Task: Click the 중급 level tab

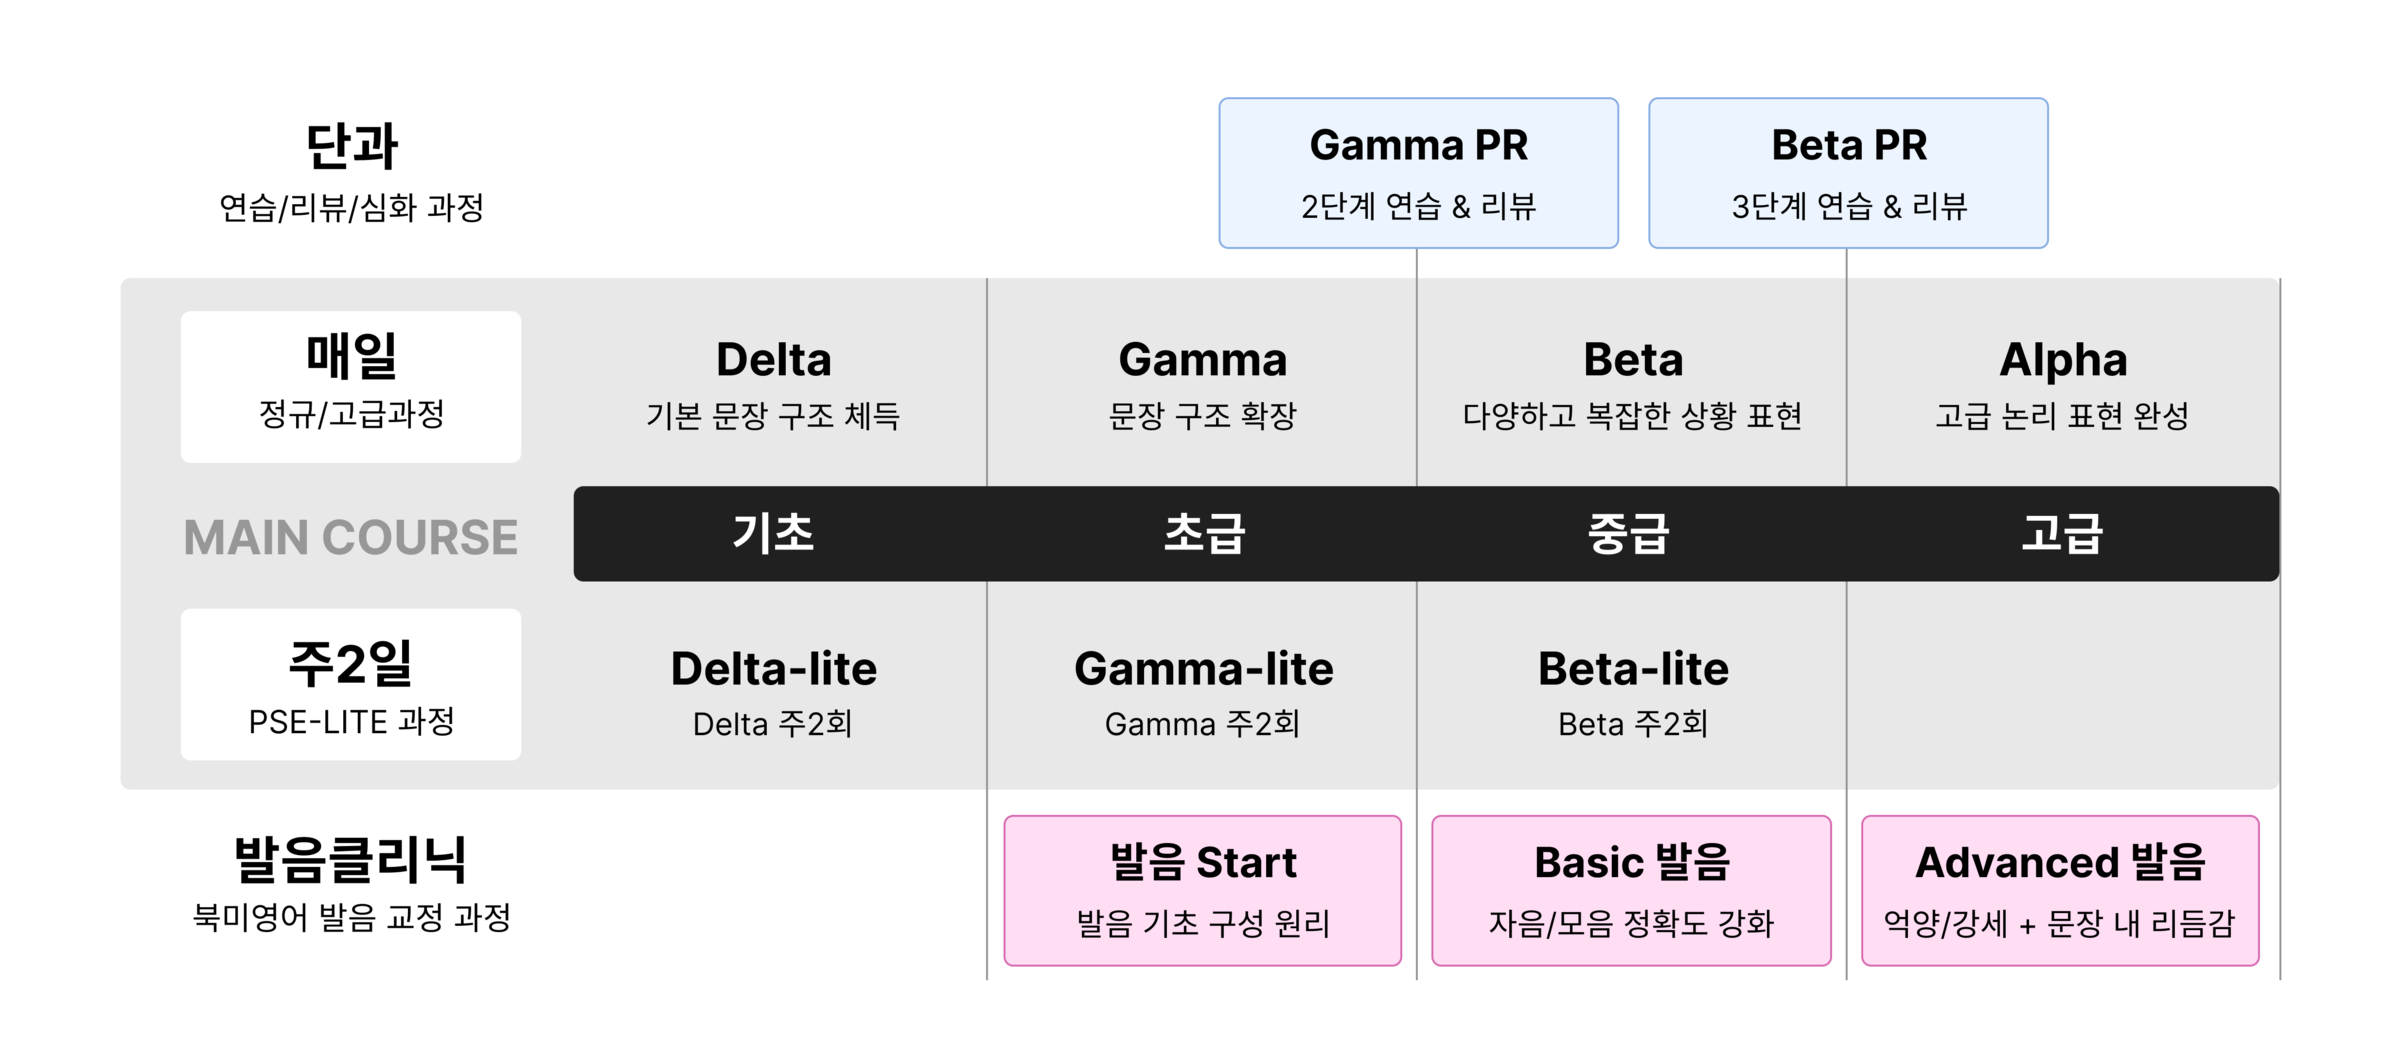Action: [x=1630, y=533]
